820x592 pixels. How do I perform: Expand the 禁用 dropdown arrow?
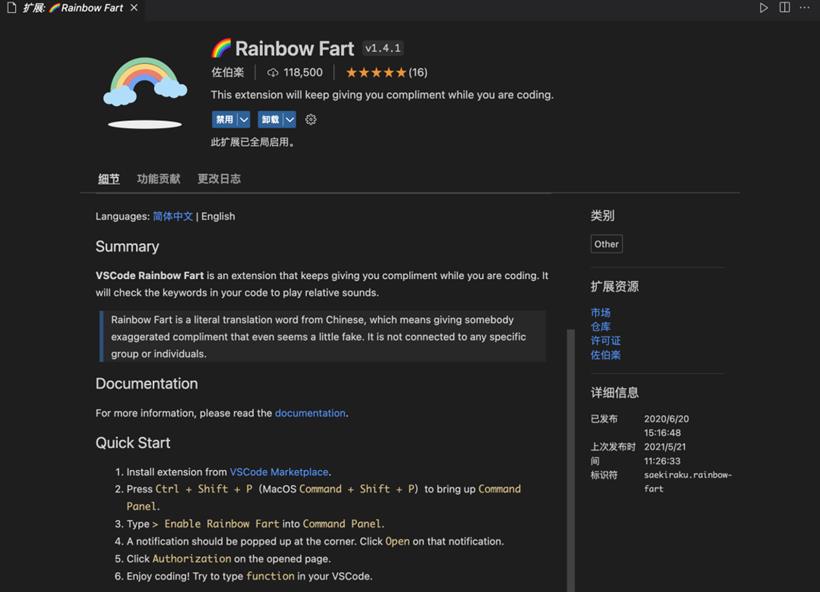[244, 120]
